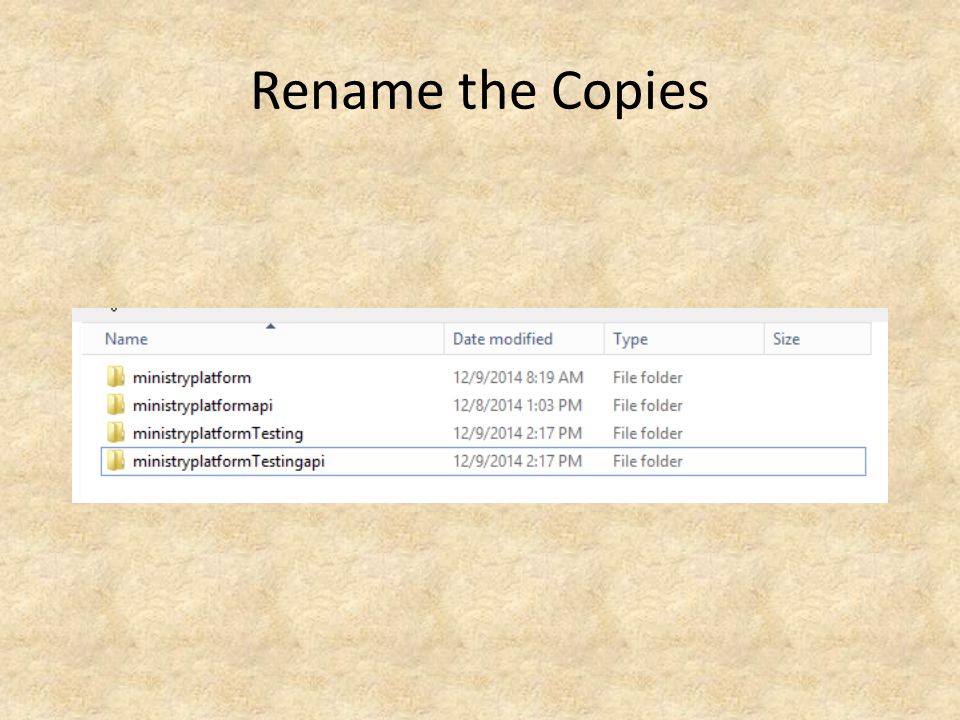
Task: Click the date 12/9/2014 8:19 AM
Action: coord(518,377)
